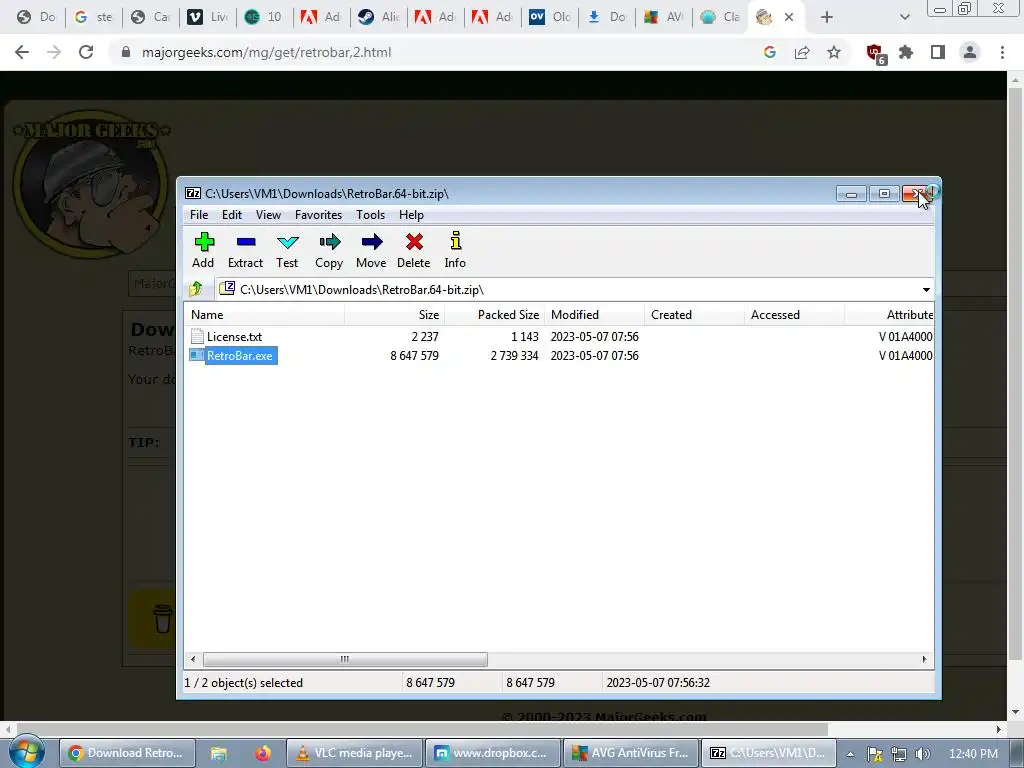The image size is (1024, 768).
Task: Open the Windows Start button
Action: [x=26, y=752]
